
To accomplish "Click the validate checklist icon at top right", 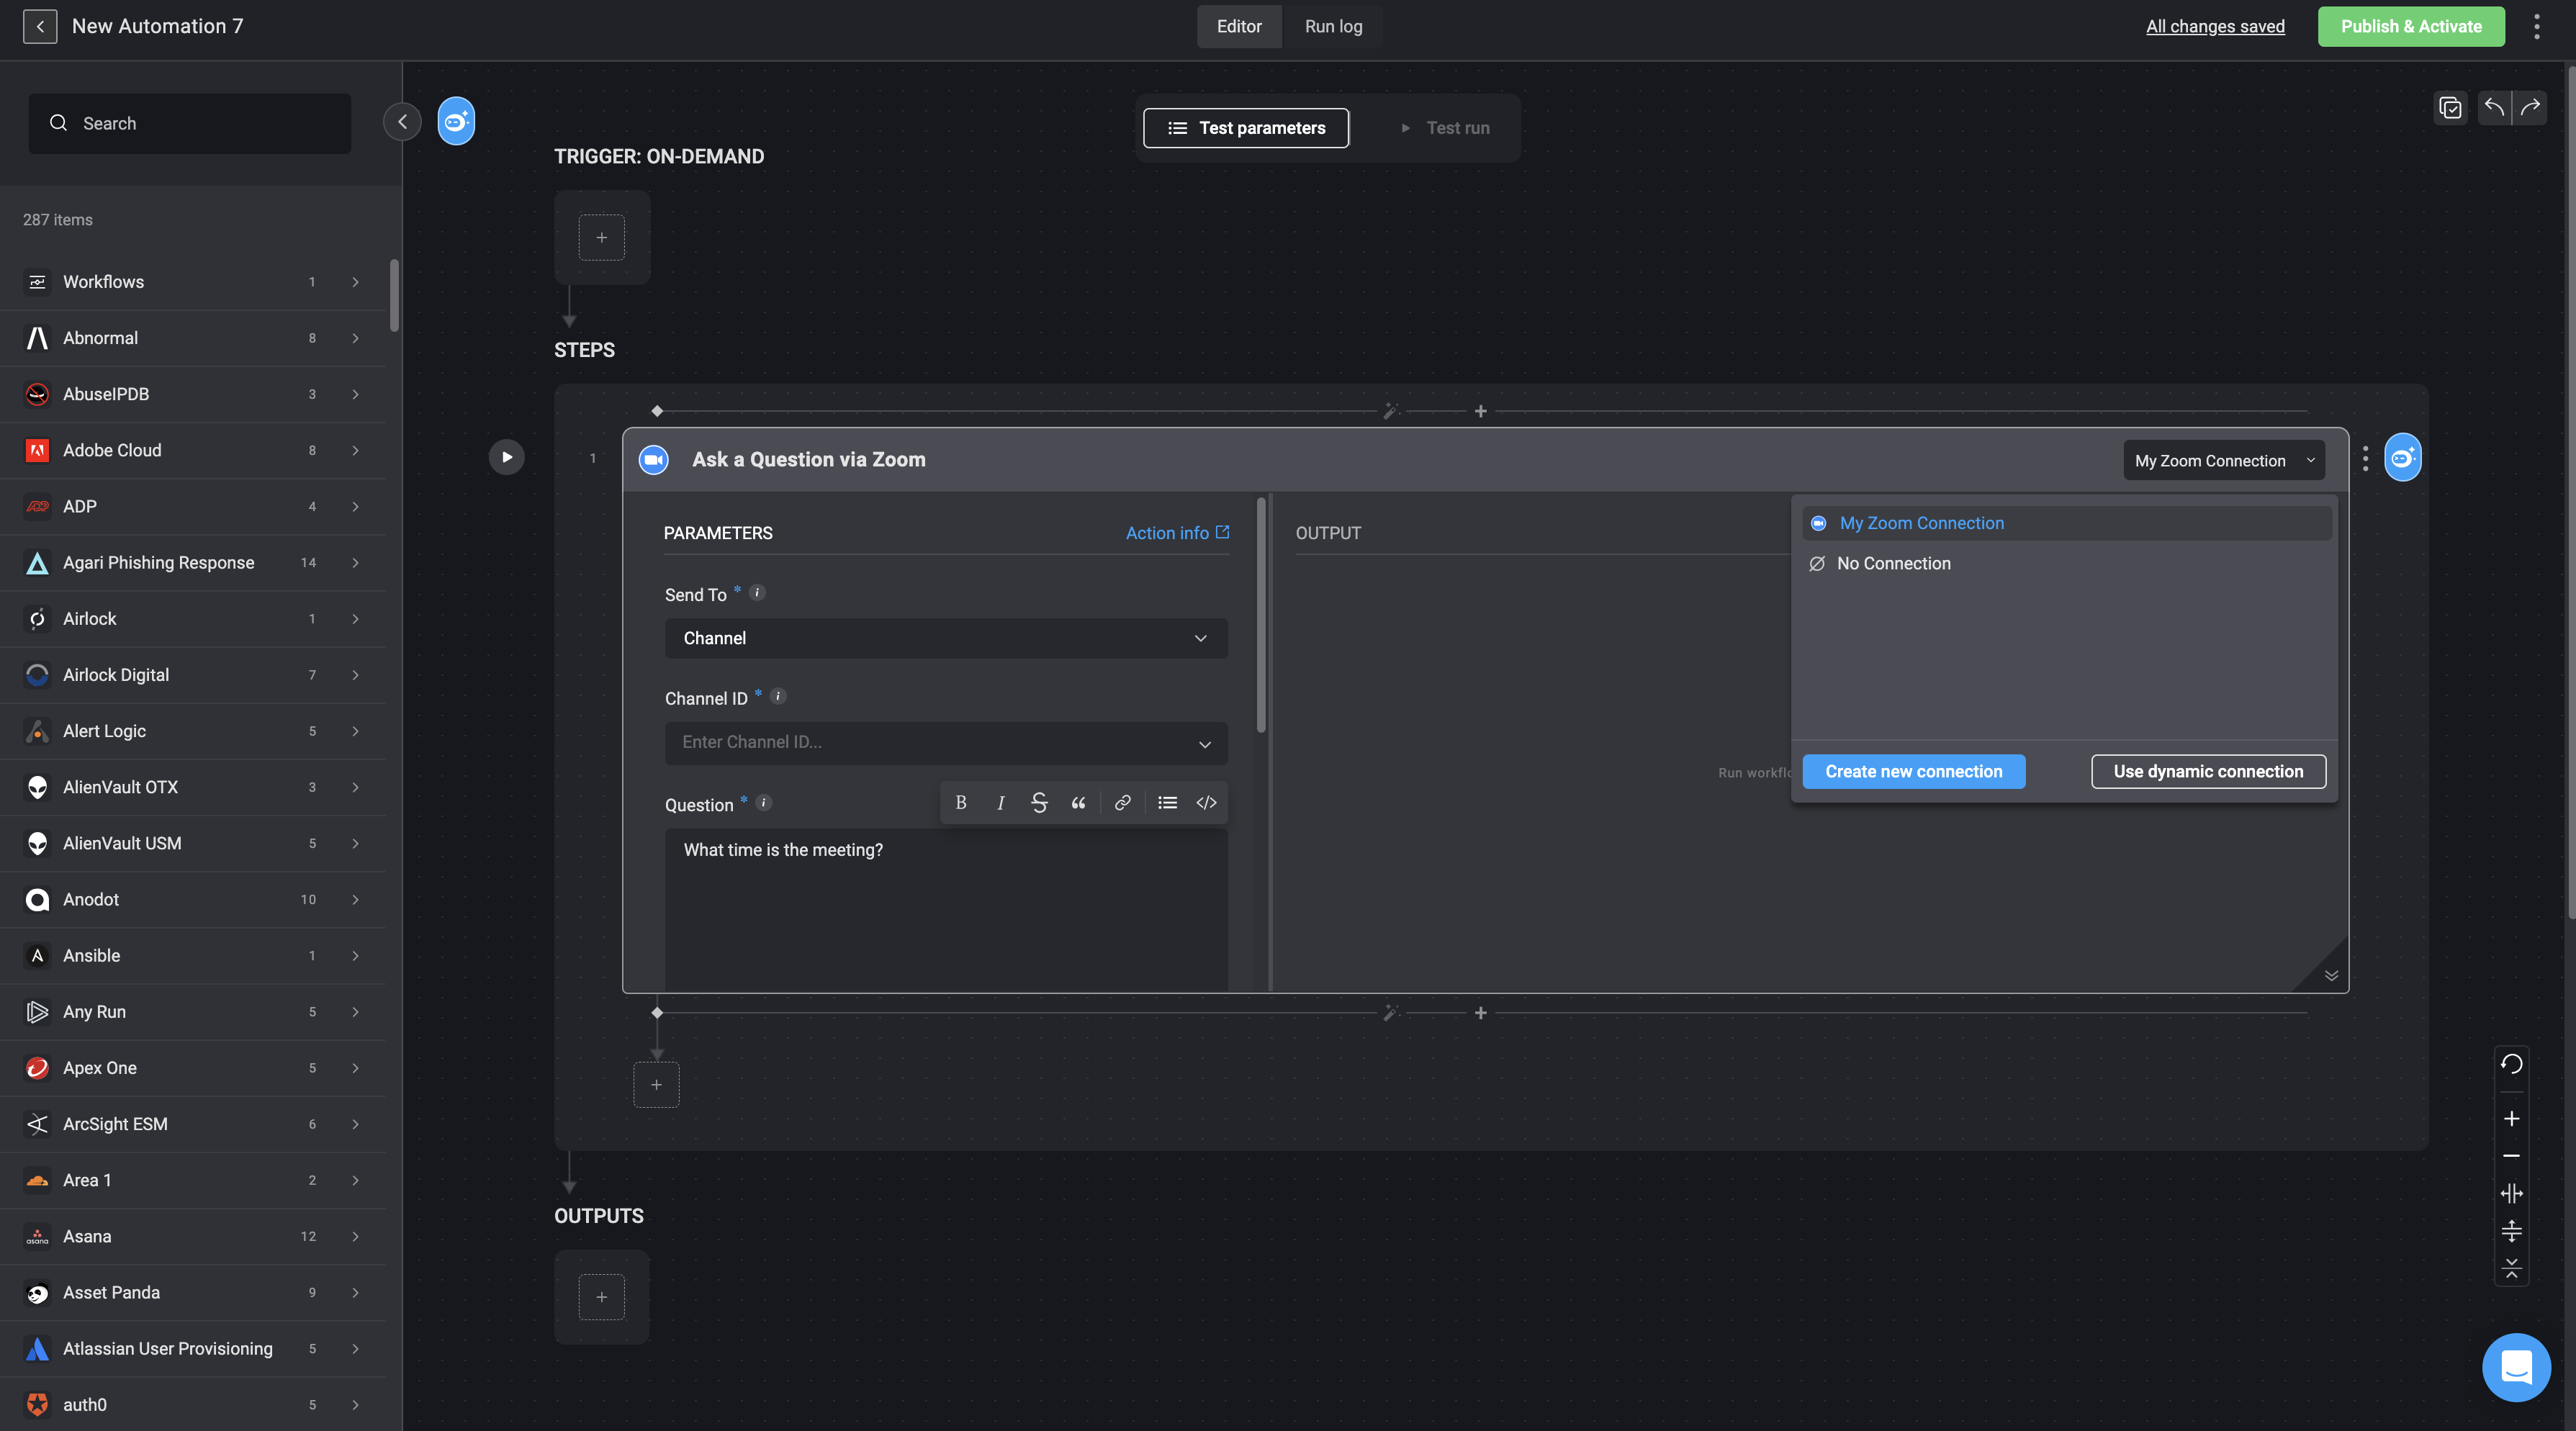I will 2450,108.
